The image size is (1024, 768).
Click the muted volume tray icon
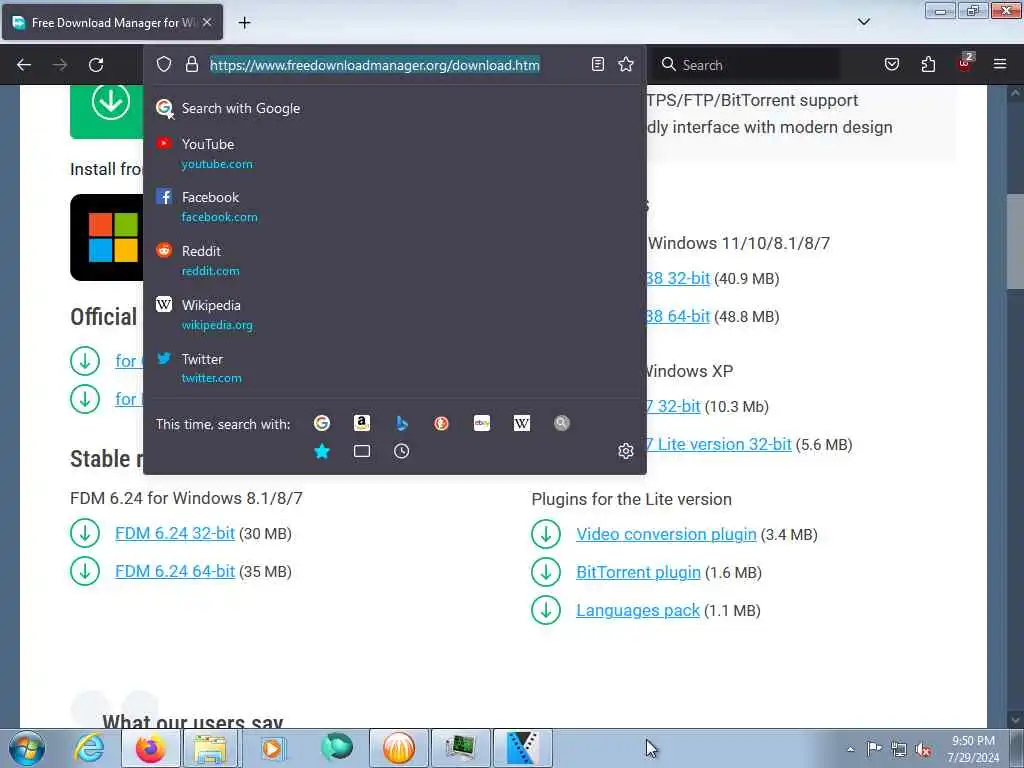tap(923, 750)
